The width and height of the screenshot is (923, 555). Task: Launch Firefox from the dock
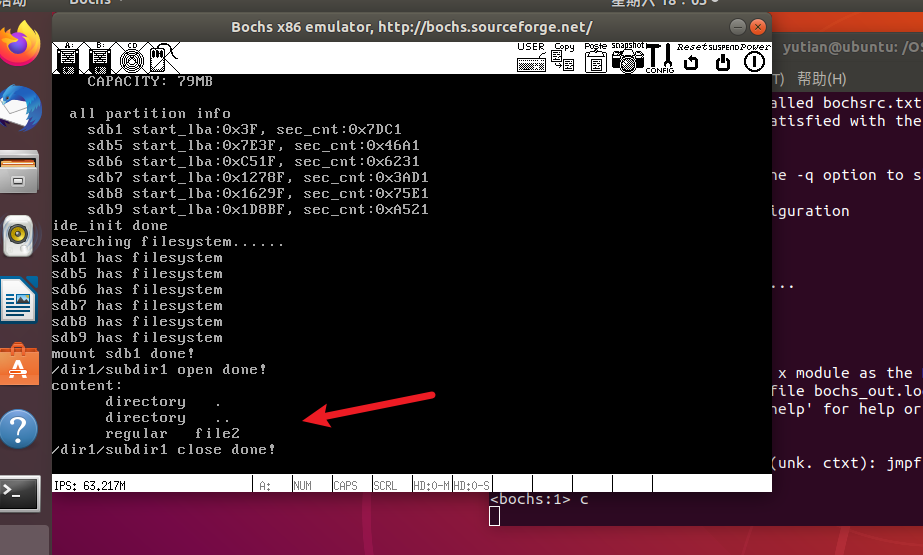(20, 44)
